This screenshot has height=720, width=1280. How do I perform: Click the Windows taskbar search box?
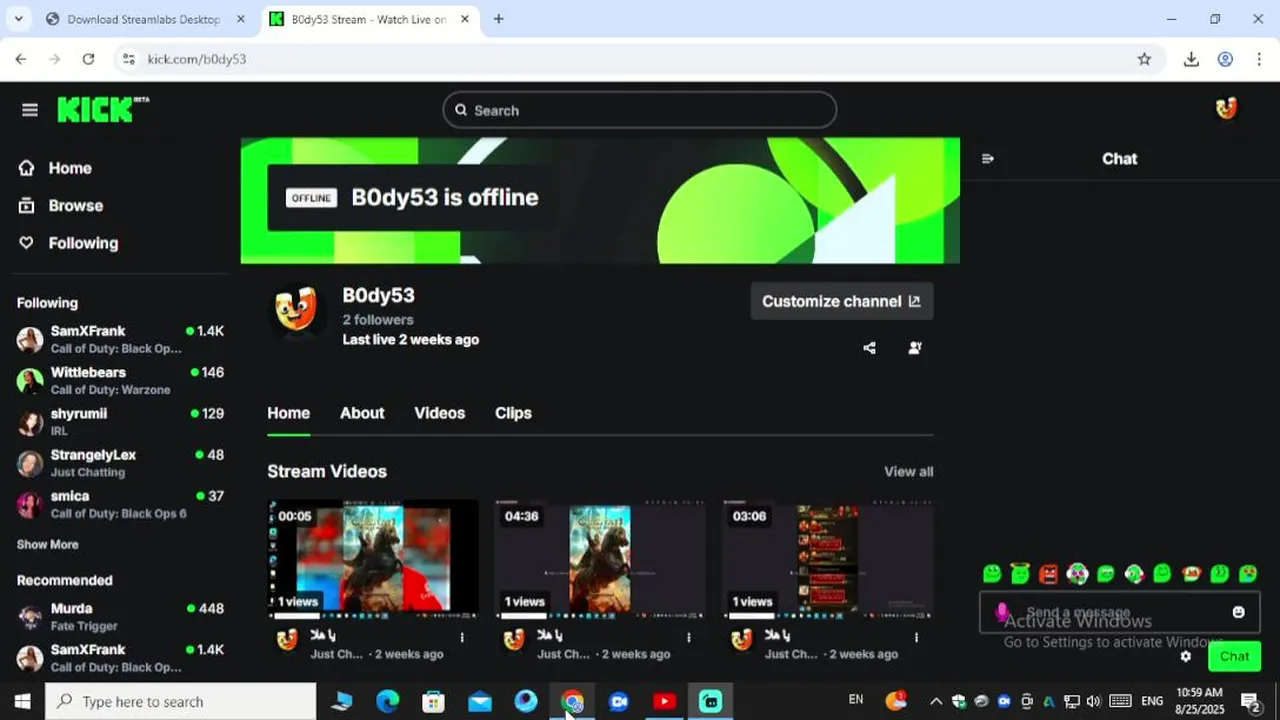click(x=180, y=702)
